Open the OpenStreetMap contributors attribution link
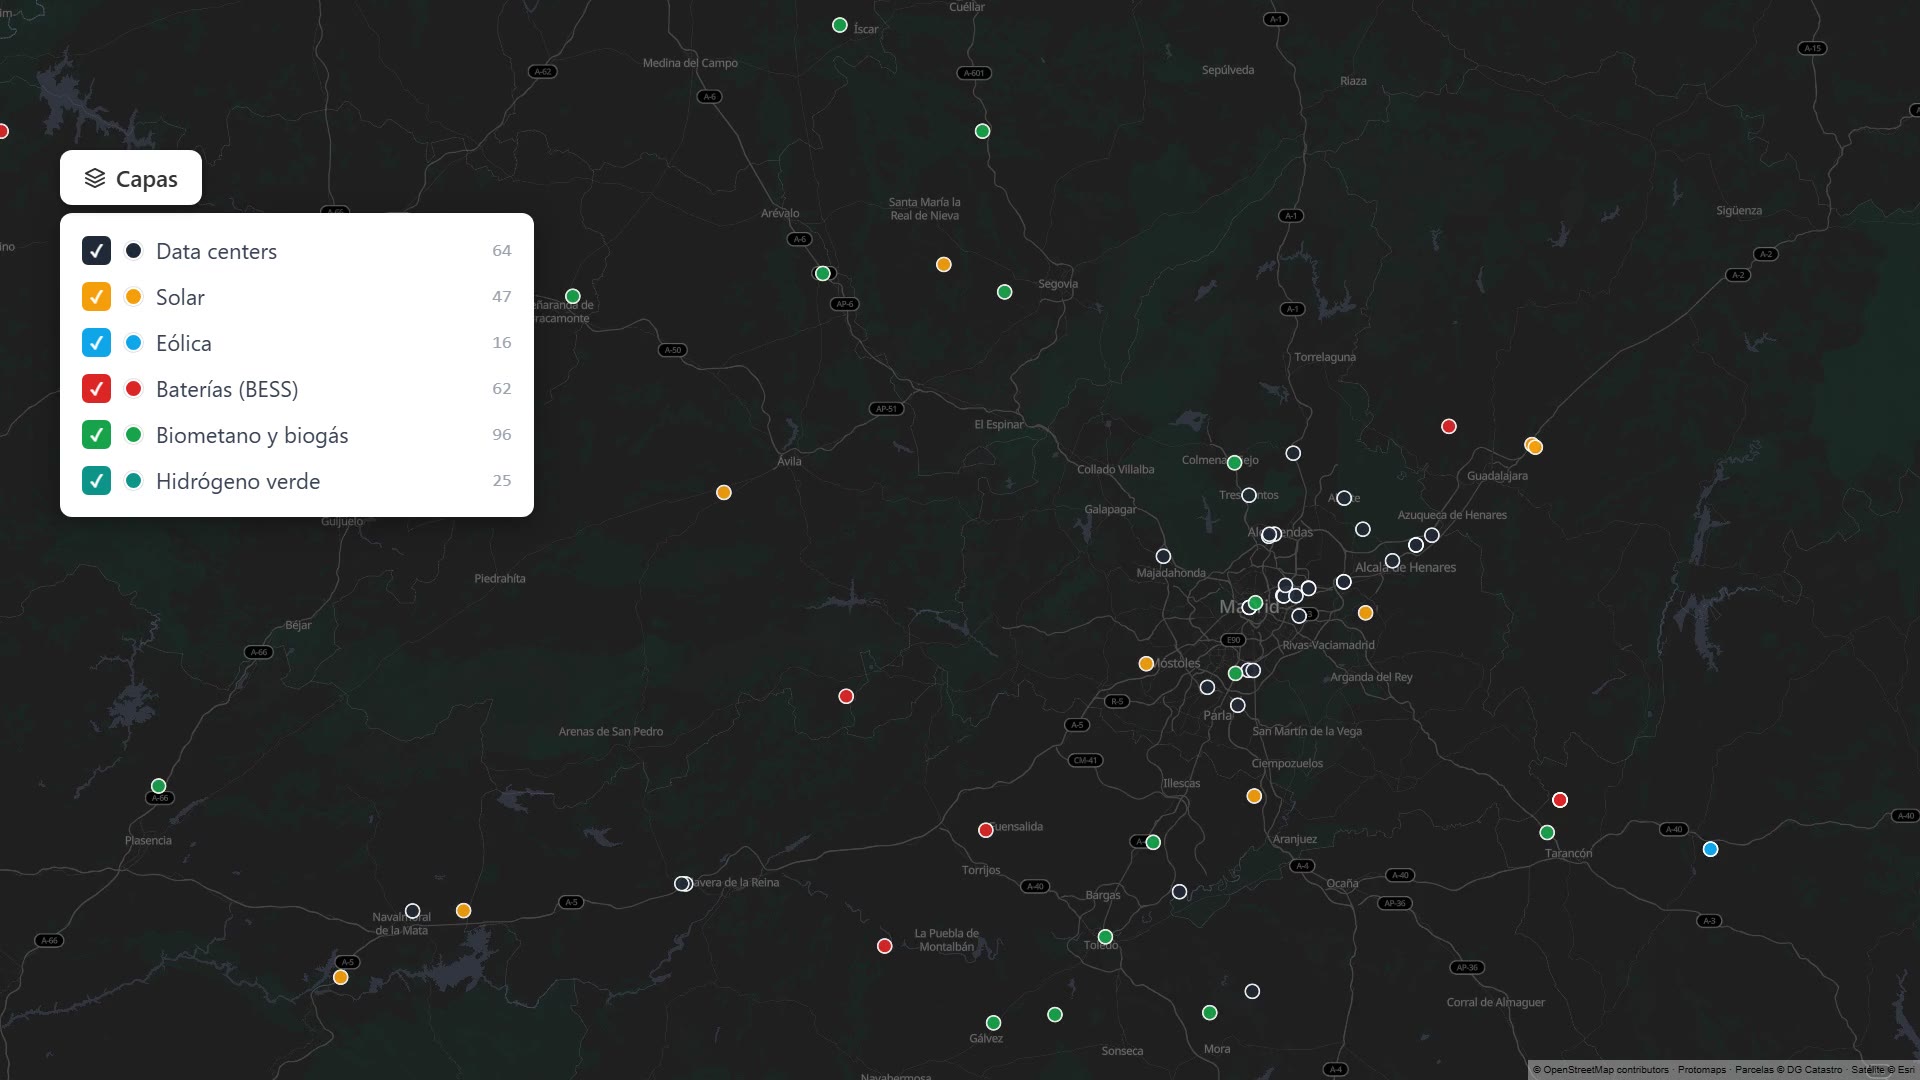Image resolution: width=1920 pixels, height=1080 pixels. (x=1601, y=1070)
